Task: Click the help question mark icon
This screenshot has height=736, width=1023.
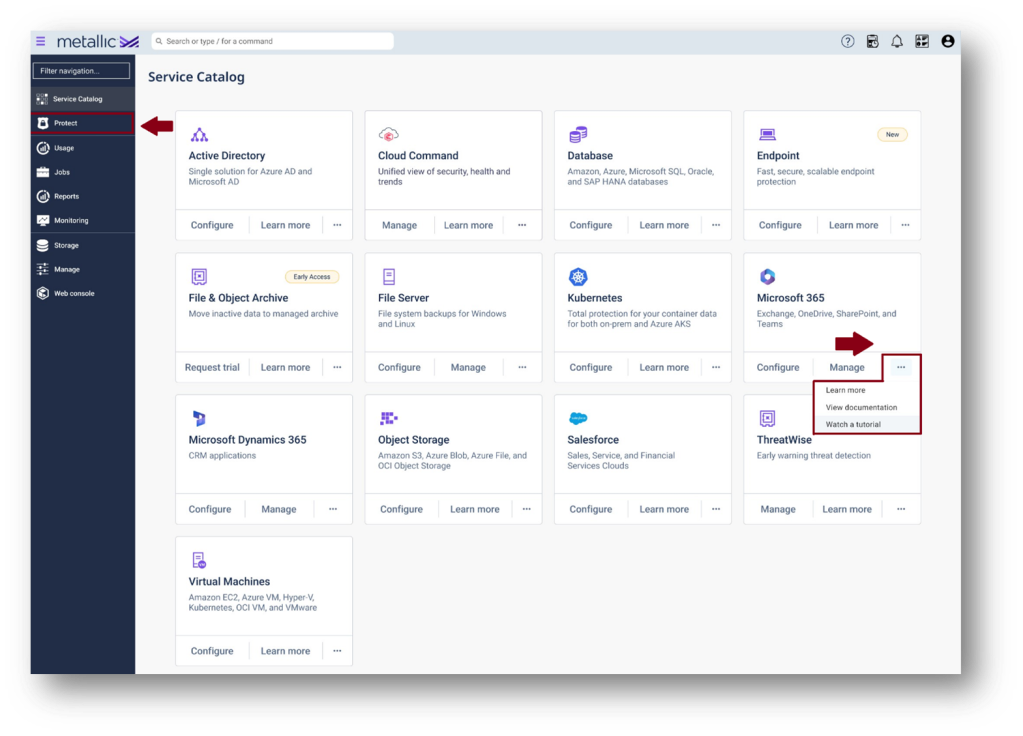Action: click(847, 41)
